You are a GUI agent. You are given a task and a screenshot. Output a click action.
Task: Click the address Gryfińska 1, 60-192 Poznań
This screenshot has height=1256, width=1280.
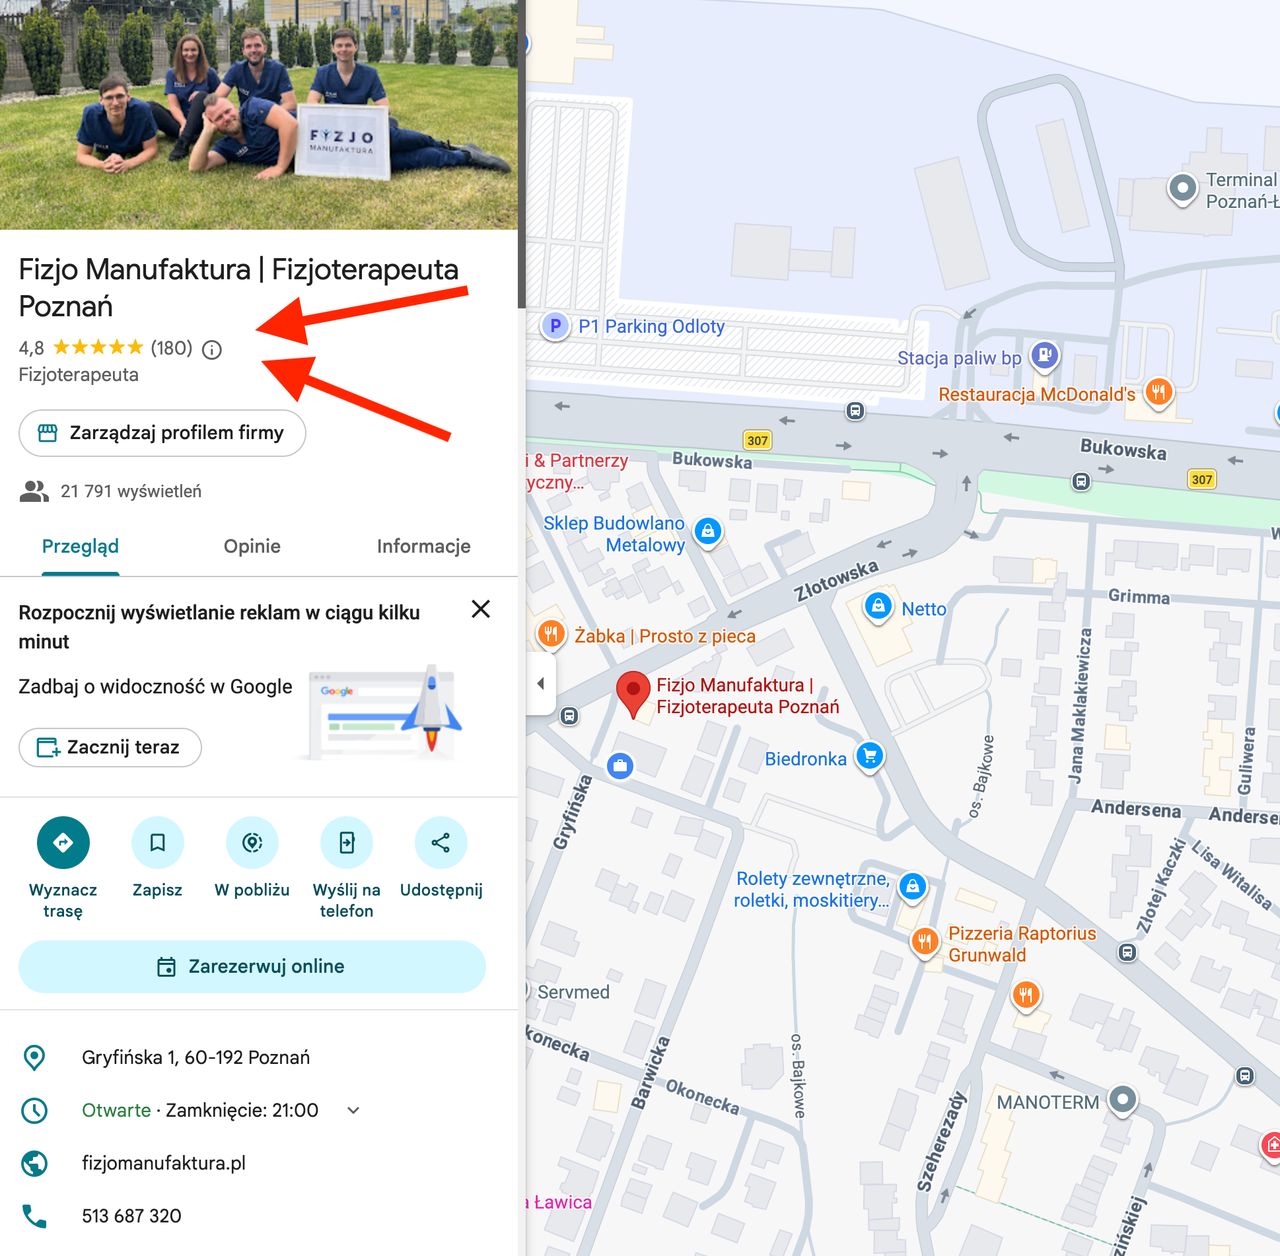pos(196,1058)
